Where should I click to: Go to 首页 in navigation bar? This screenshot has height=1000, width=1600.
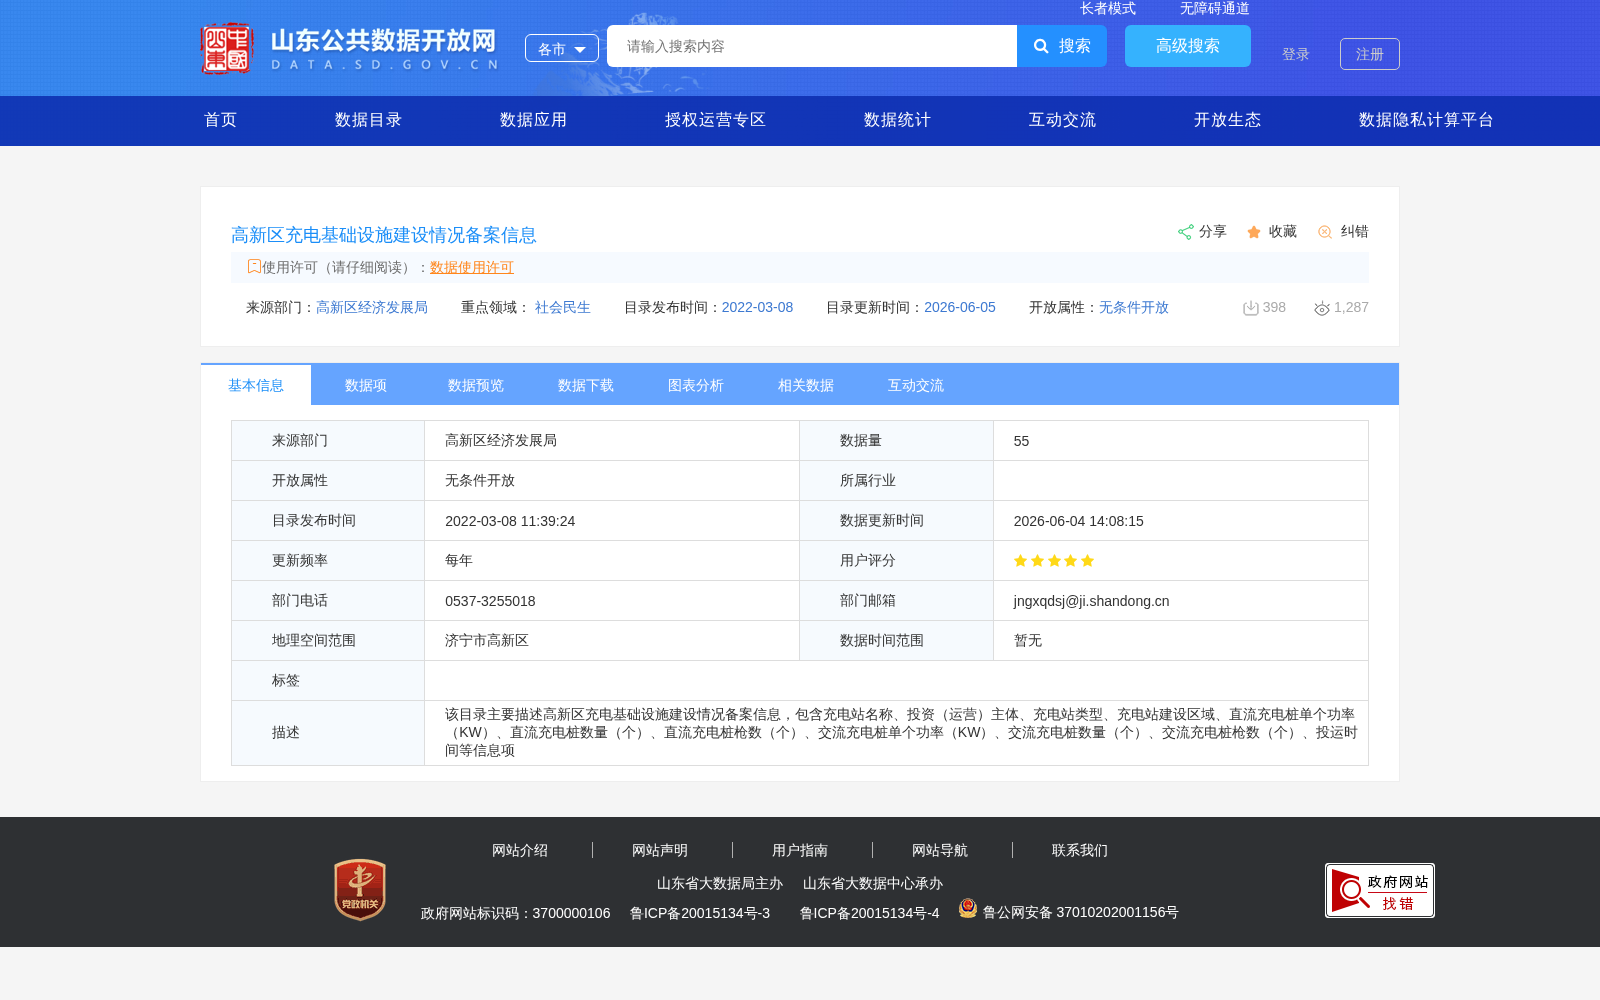click(221, 120)
